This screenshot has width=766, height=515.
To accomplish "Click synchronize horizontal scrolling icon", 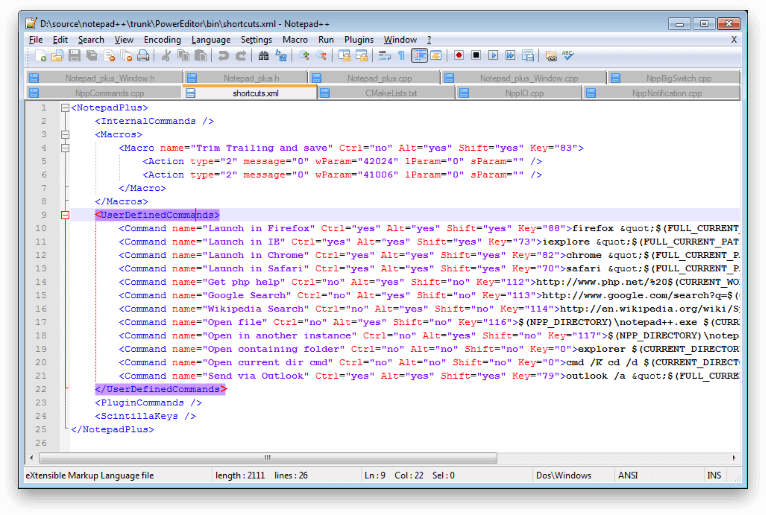I will point(362,56).
